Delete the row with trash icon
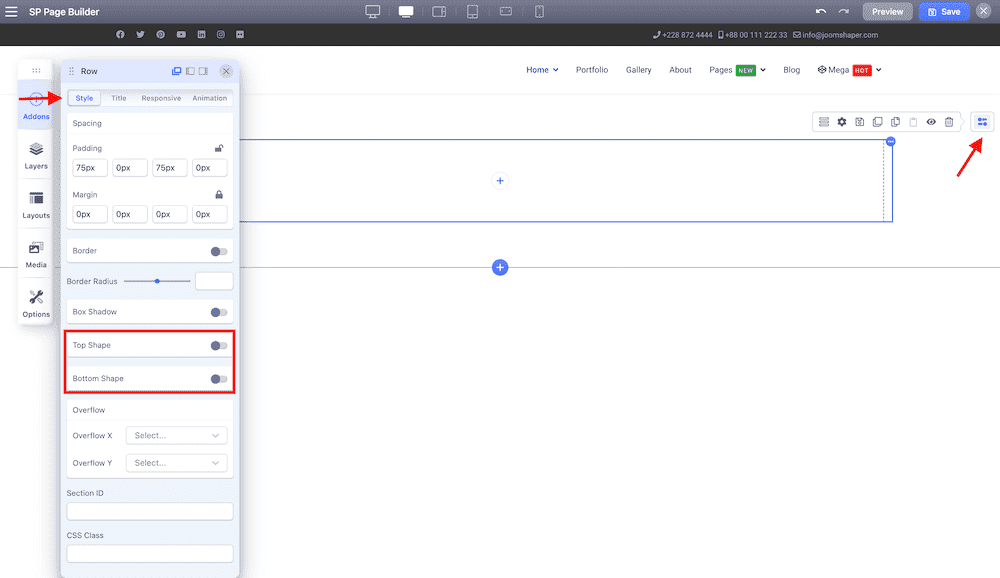1000x578 pixels. point(949,122)
